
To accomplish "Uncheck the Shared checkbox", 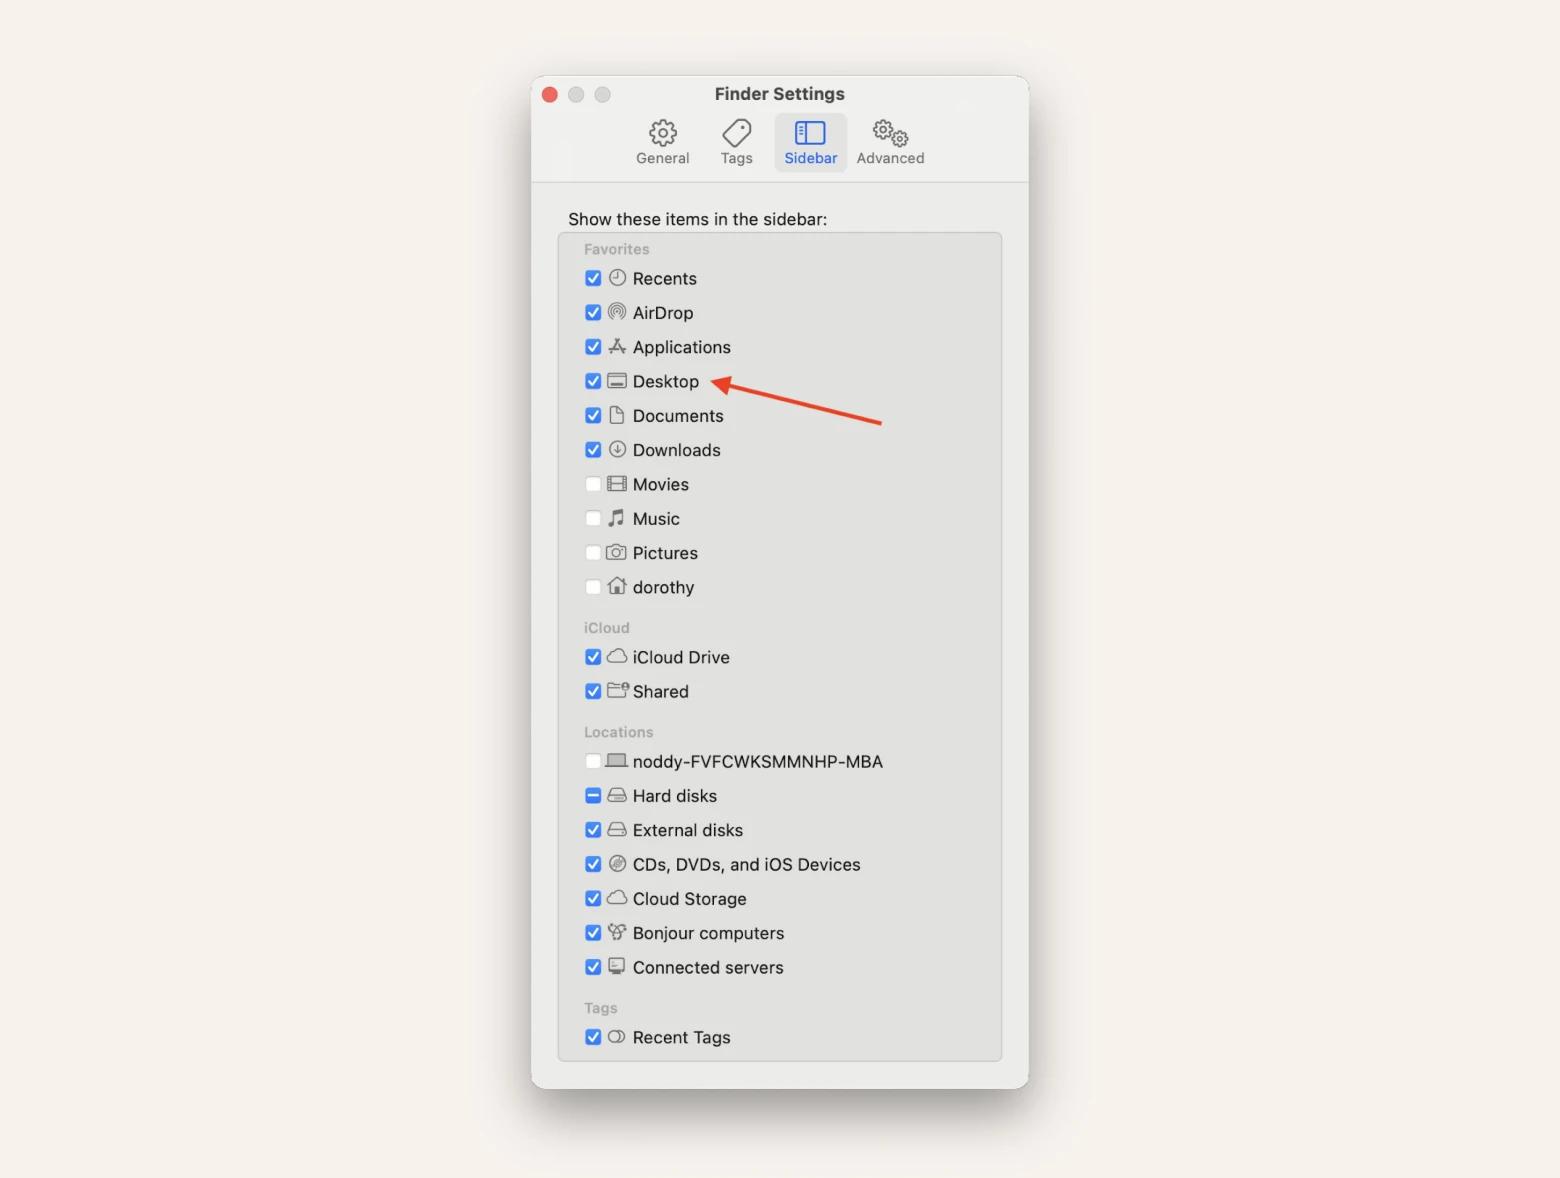I will (x=593, y=691).
